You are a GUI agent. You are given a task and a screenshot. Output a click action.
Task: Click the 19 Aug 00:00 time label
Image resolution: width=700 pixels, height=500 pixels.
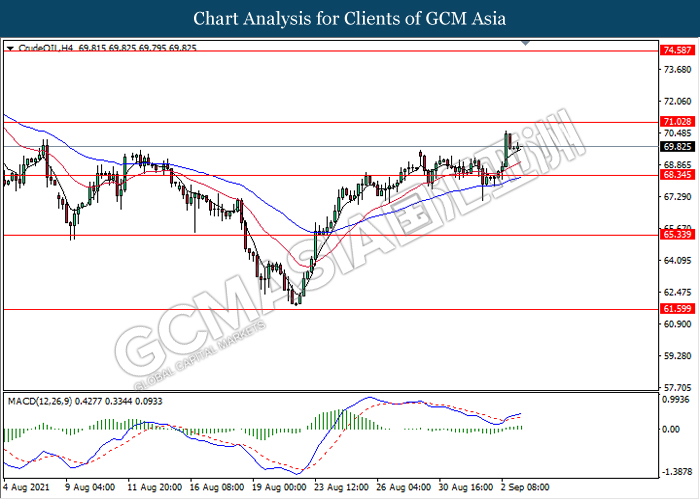tap(279, 487)
